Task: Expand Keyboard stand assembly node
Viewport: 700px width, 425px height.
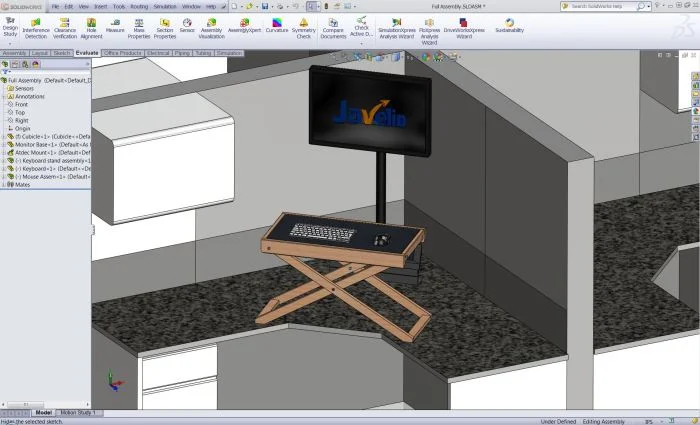Action: (x=3, y=160)
